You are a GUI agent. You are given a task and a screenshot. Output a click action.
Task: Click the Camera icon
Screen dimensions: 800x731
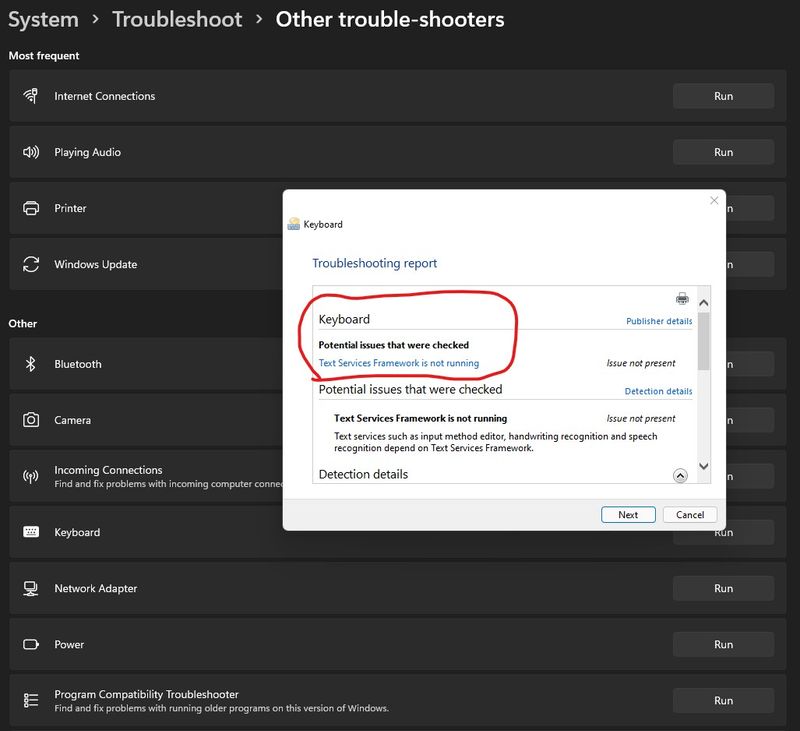coord(31,420)
